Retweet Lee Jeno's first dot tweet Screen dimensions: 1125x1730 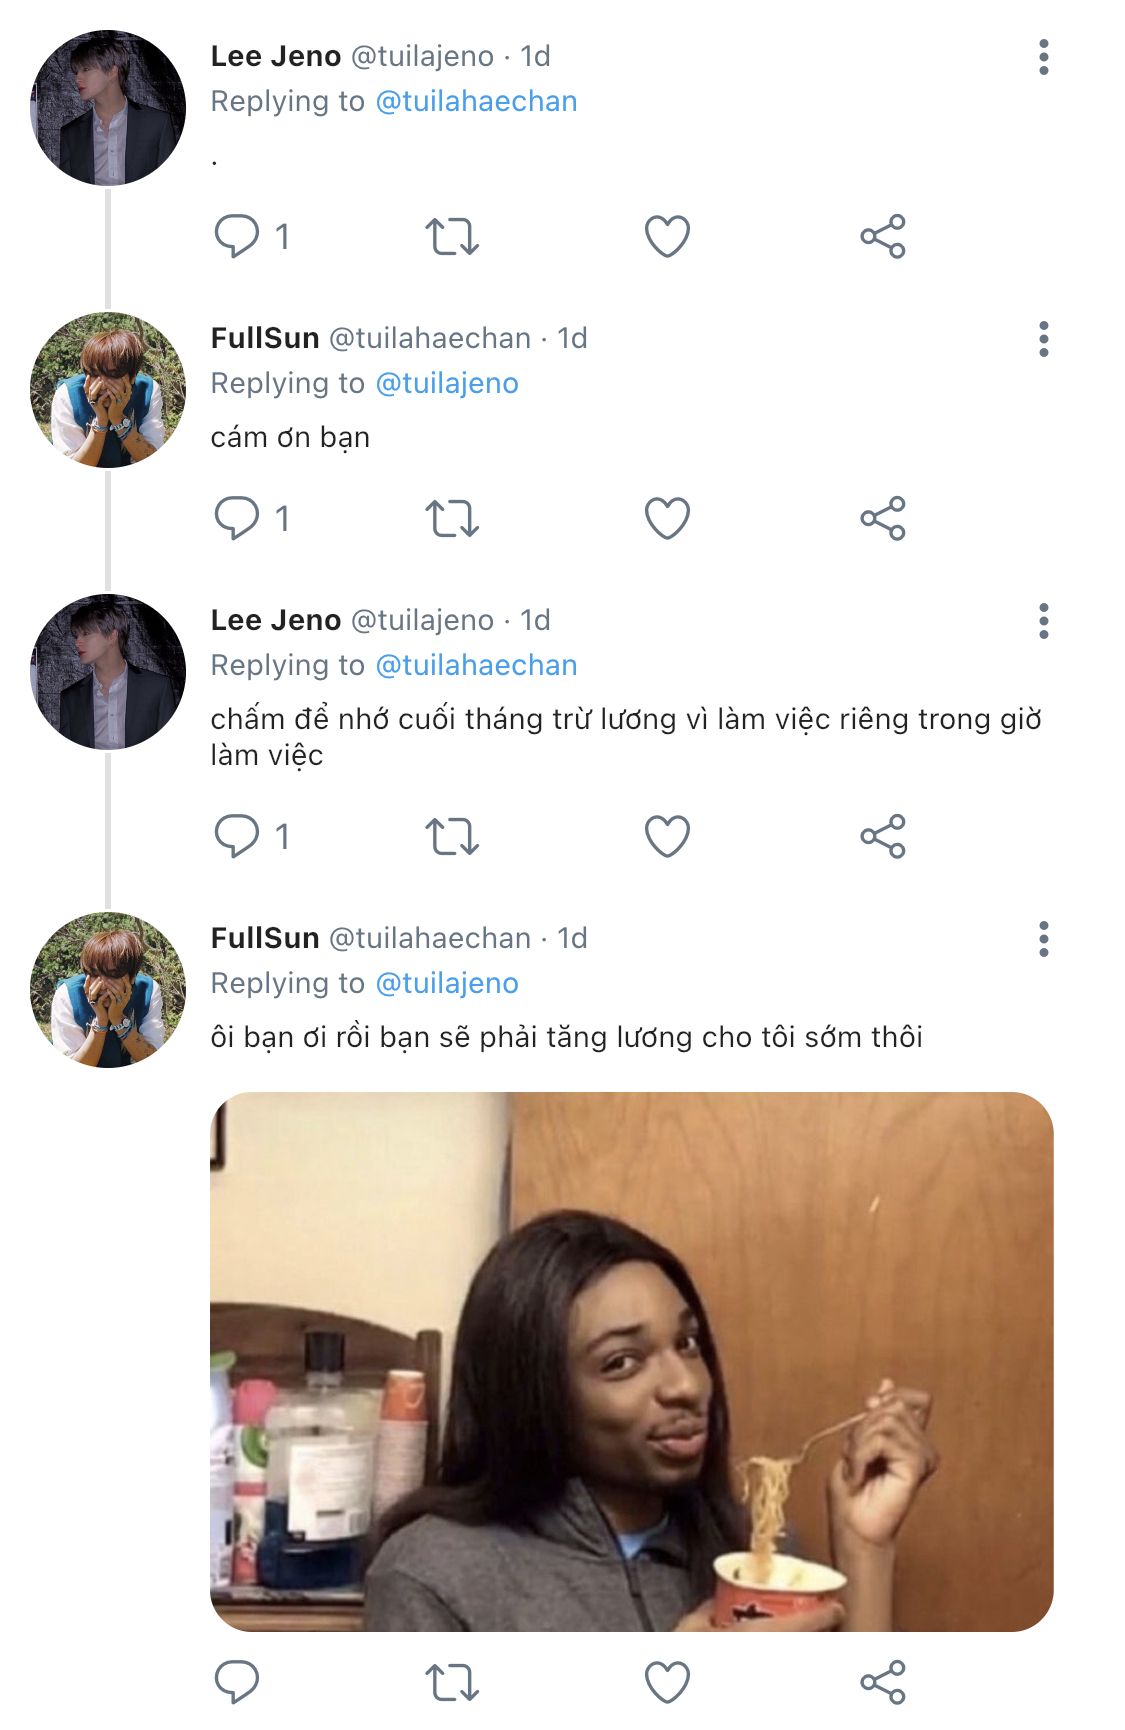[x=452, y=237]
